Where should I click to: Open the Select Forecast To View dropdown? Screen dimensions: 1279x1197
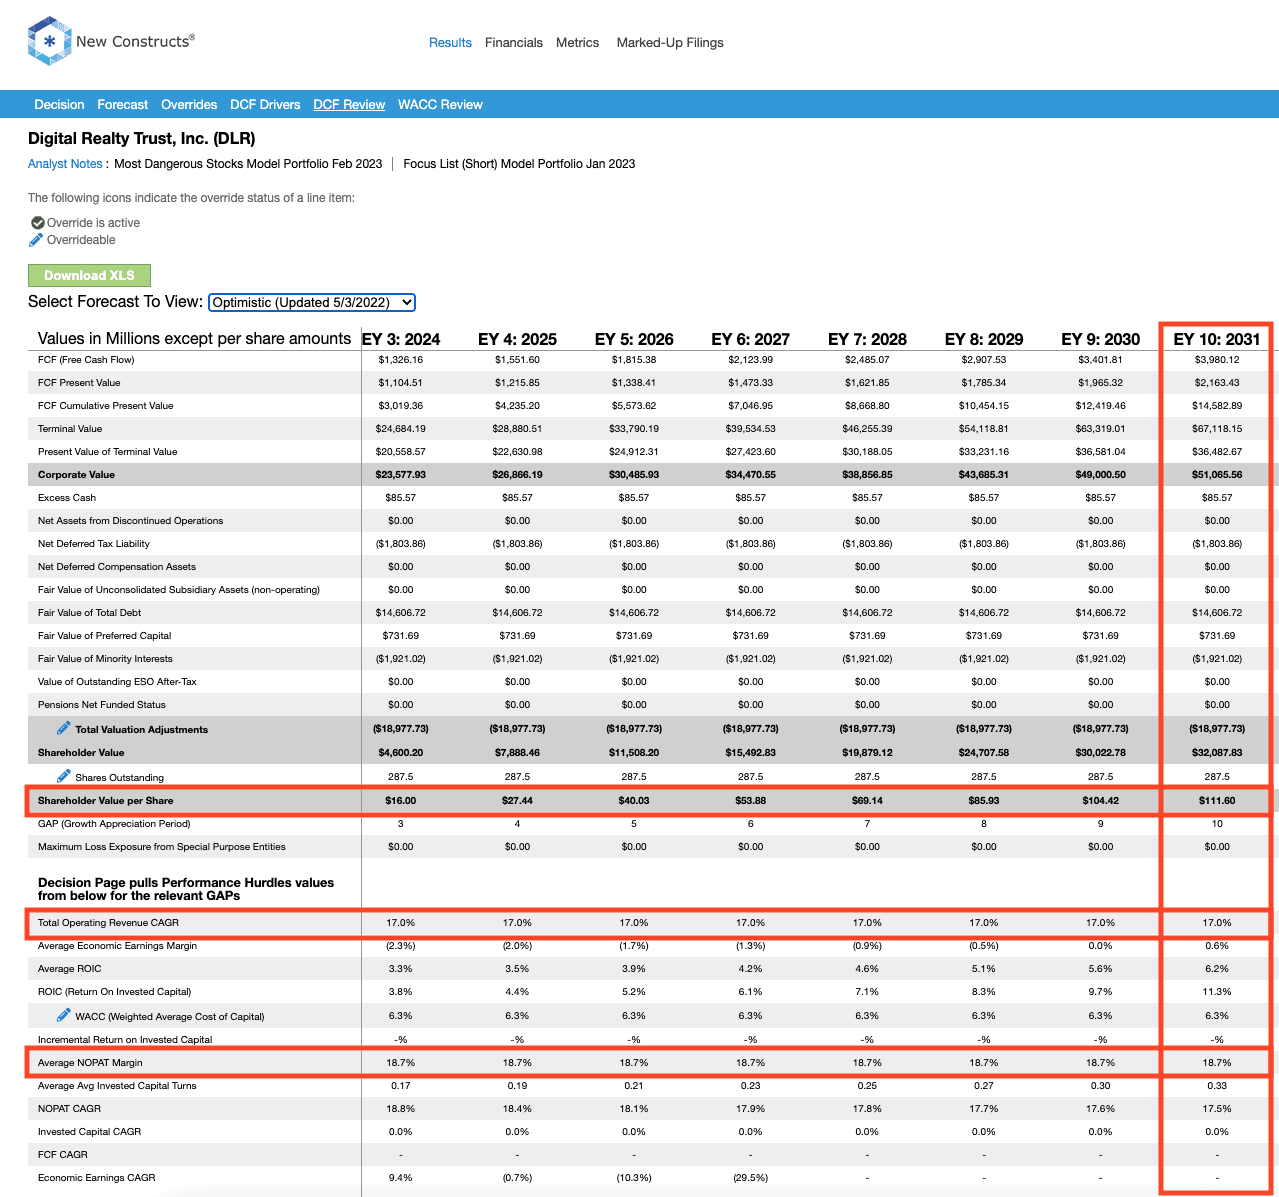312,302
